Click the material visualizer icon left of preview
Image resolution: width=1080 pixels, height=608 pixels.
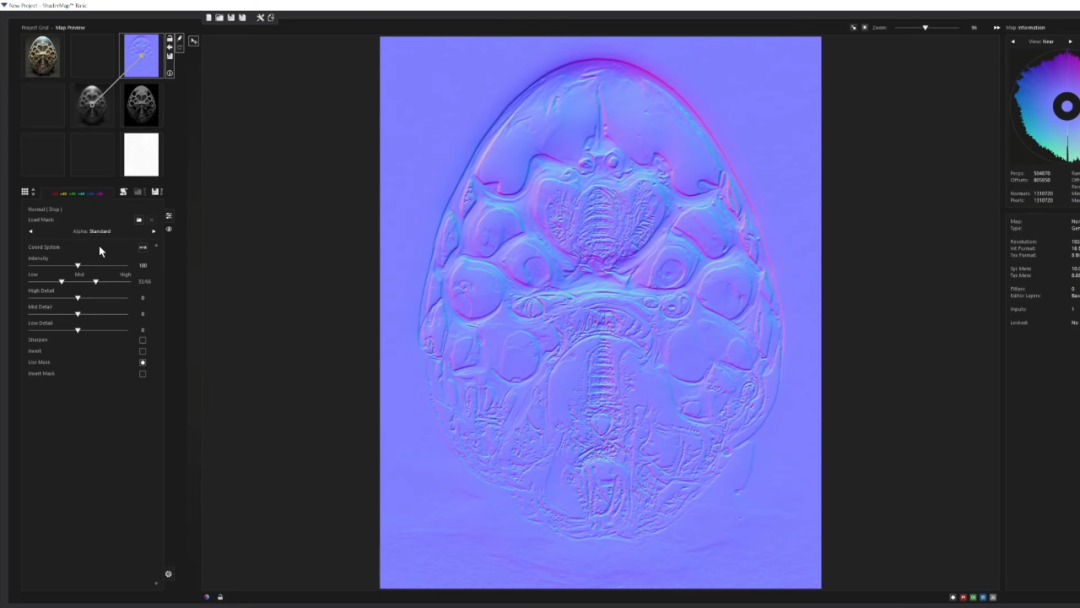tap(194, 41)
